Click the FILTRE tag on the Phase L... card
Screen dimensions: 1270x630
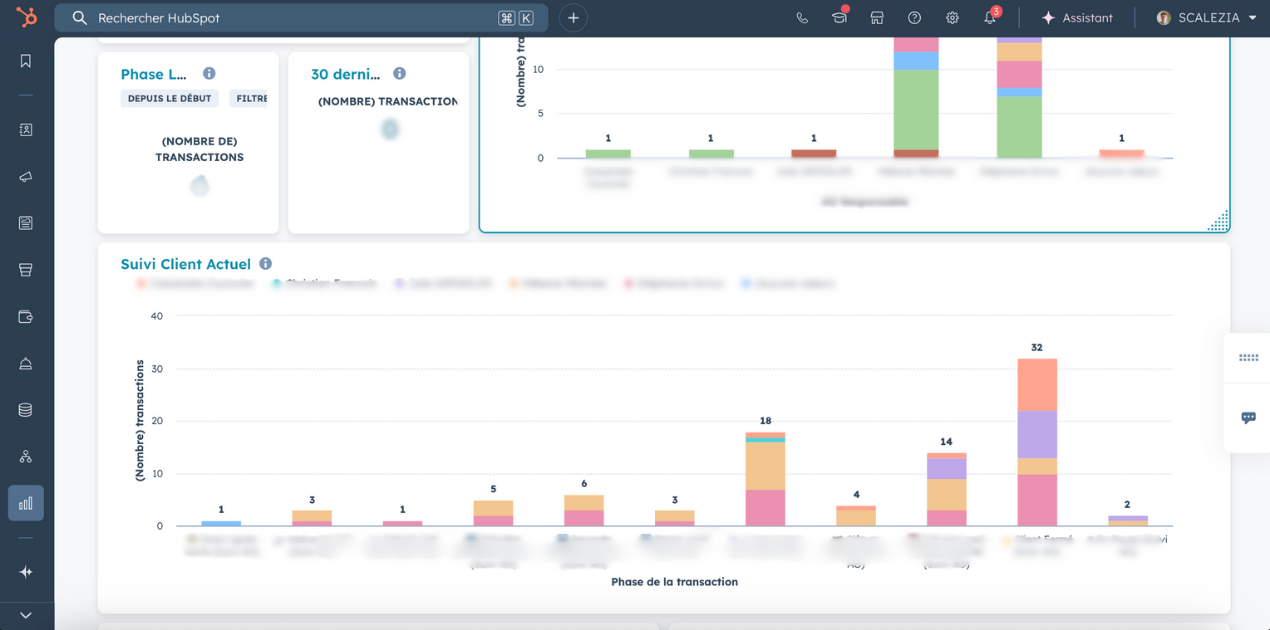click(x=249, y=99)
